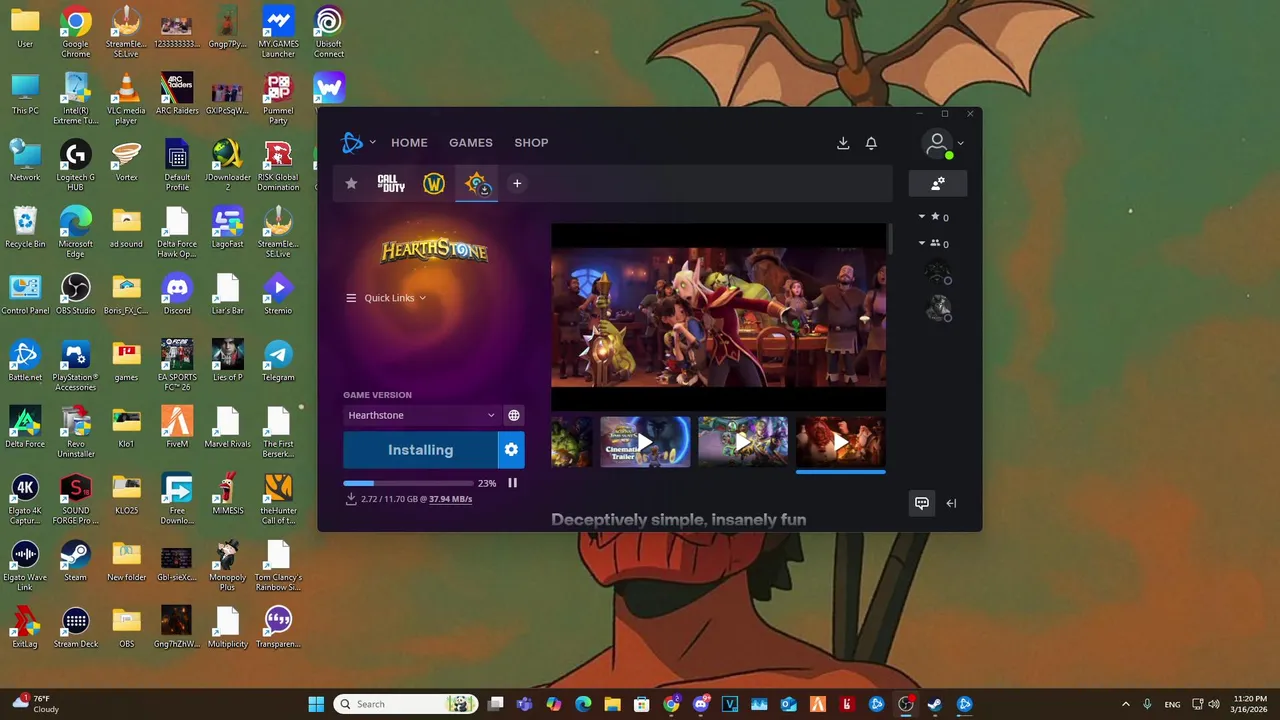This screenshot has height=720, width=1280.
Task: Add a game with the plus button
Action: [x=517, y=184]
